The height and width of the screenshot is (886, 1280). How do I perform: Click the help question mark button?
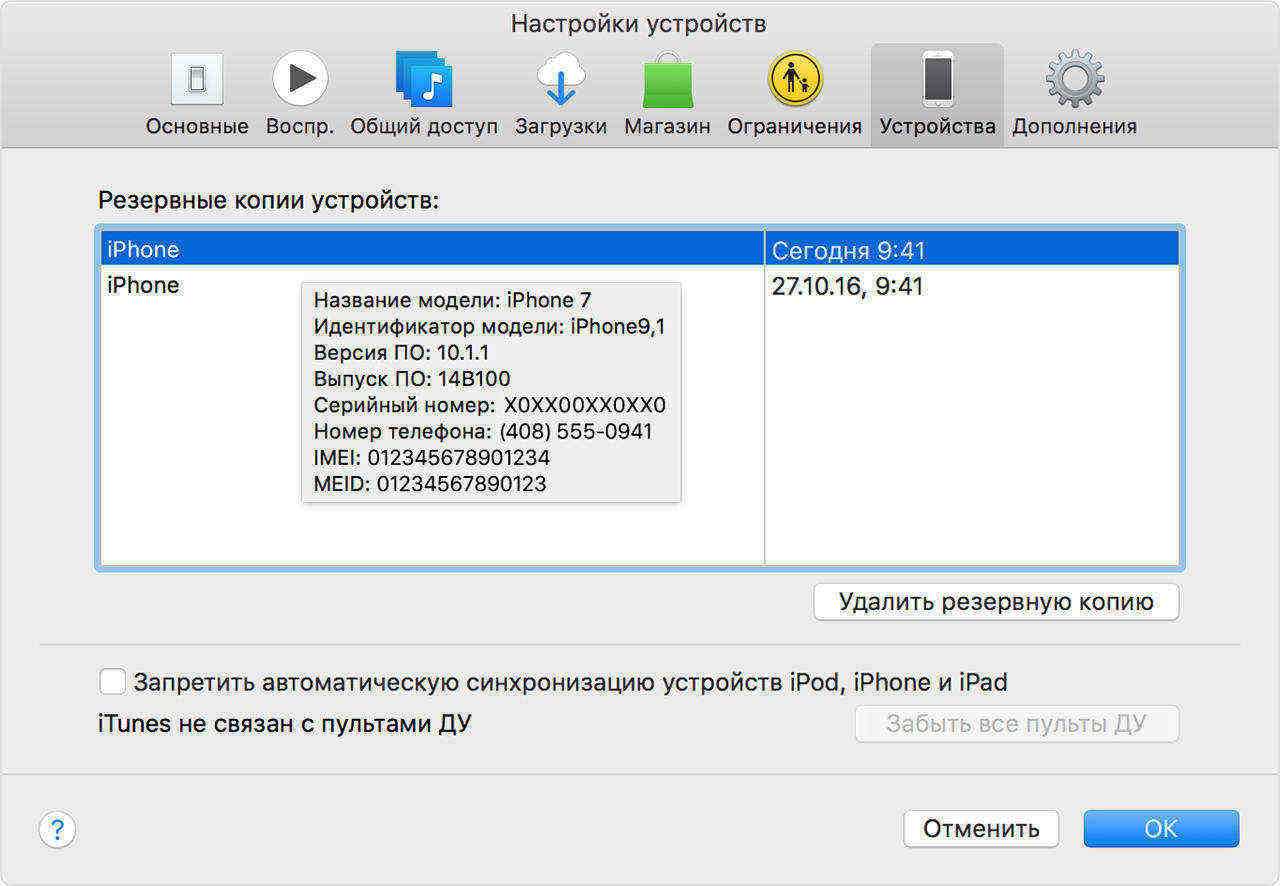click(57, 829)
